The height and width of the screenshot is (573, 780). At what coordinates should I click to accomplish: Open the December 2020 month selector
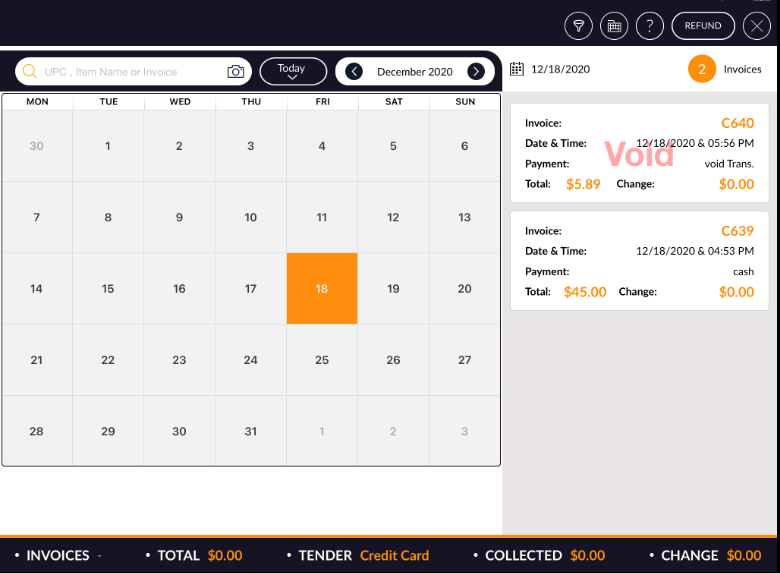coord(414,72)
